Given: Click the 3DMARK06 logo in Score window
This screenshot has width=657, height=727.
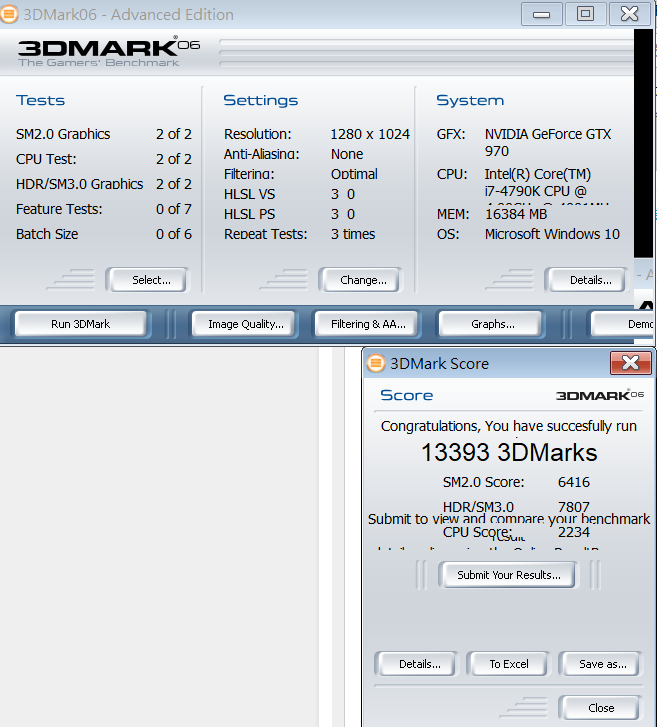Looking at the screenshot, I should (x=600, y=395).
